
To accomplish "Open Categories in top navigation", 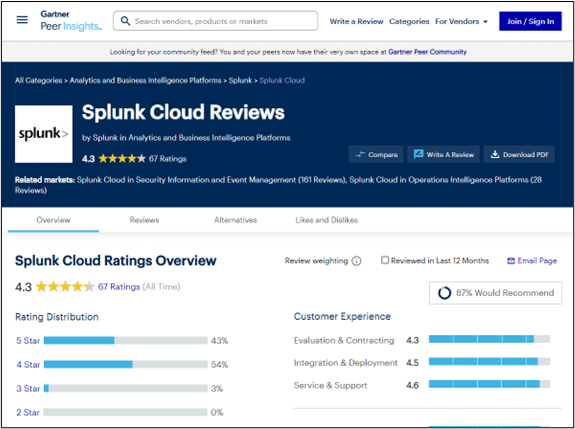I will (x=409, y=21).
